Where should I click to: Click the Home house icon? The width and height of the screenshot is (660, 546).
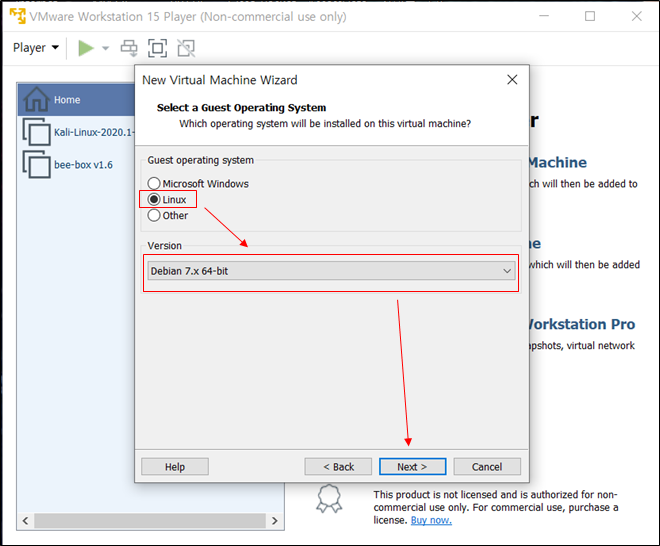(x=37, y=99)
